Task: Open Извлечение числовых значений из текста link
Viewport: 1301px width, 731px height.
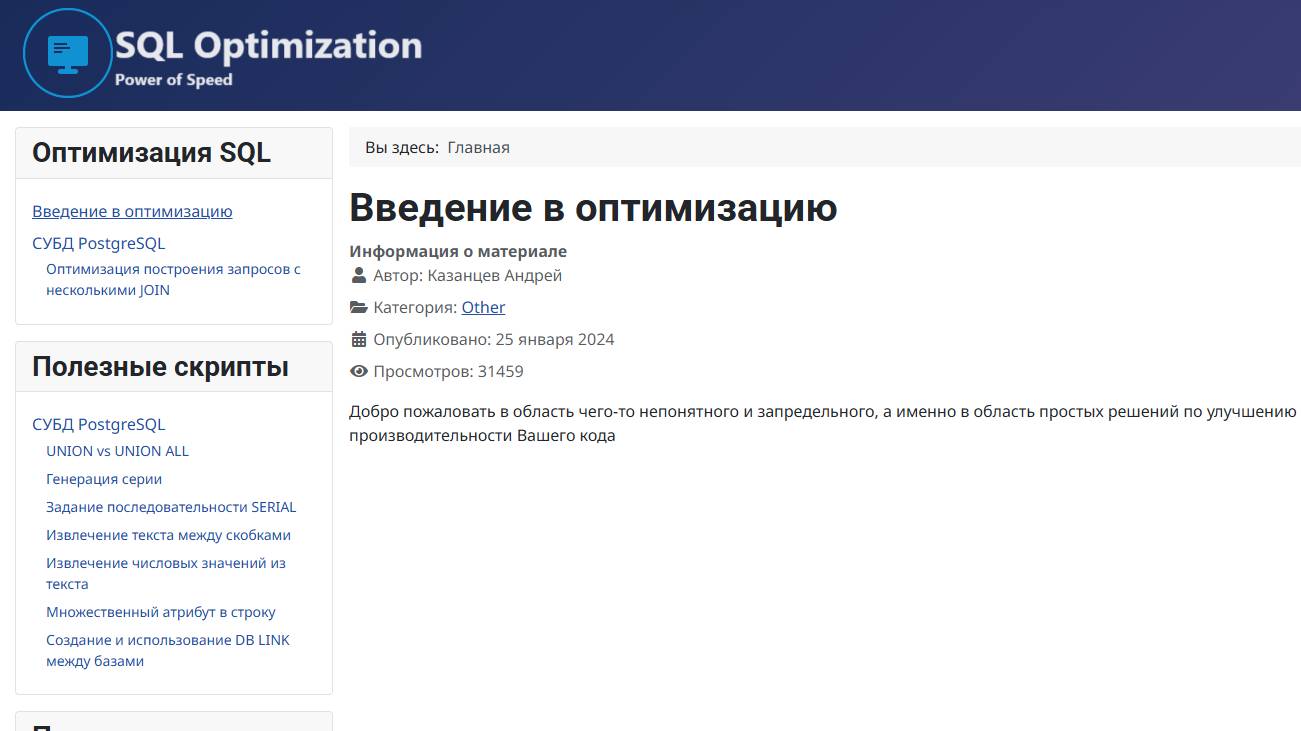Action: [166, 573]
